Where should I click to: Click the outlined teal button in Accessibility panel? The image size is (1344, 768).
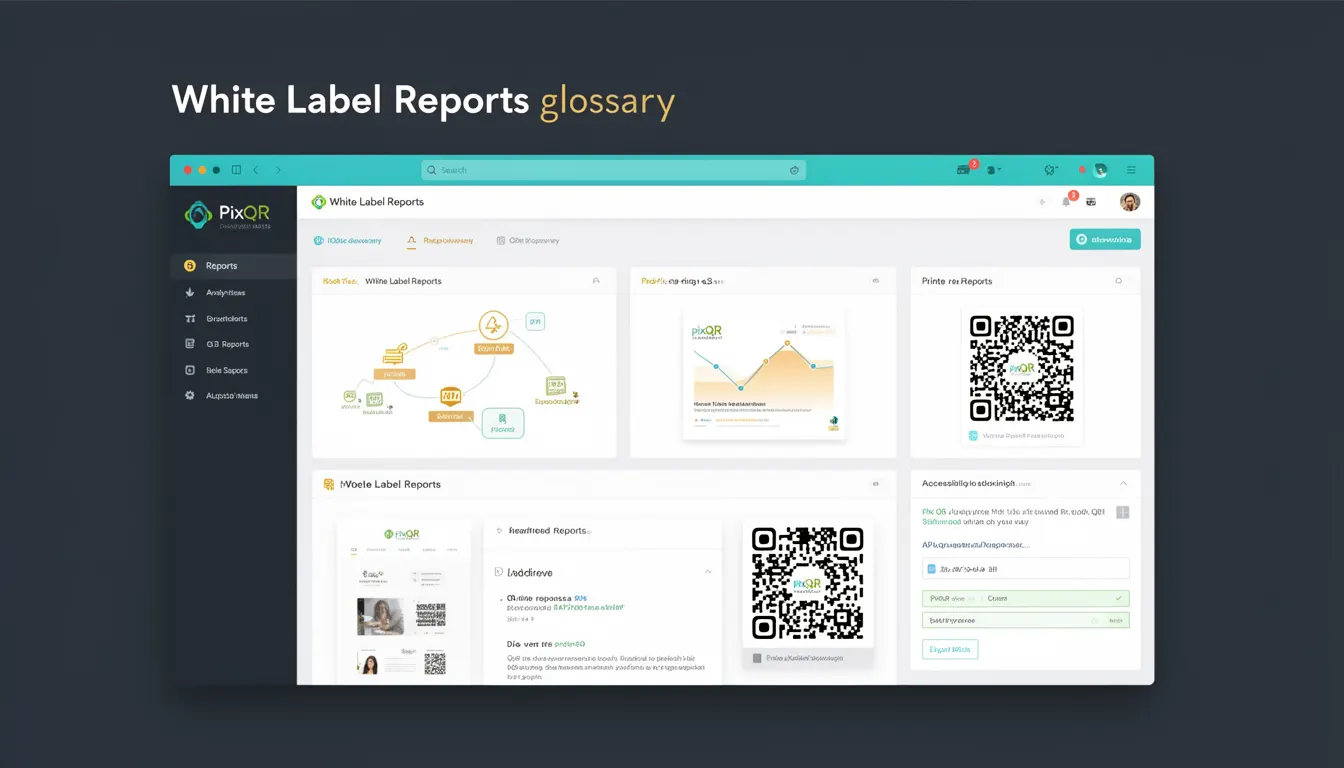coord(950,649)
